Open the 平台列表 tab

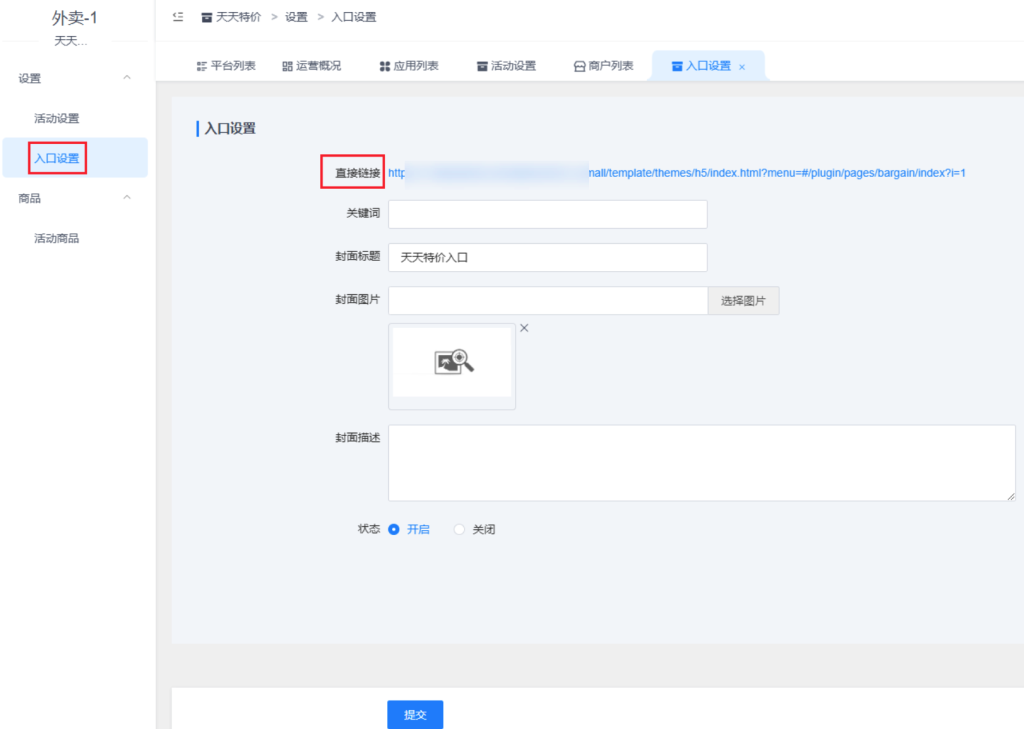point(225,66)
